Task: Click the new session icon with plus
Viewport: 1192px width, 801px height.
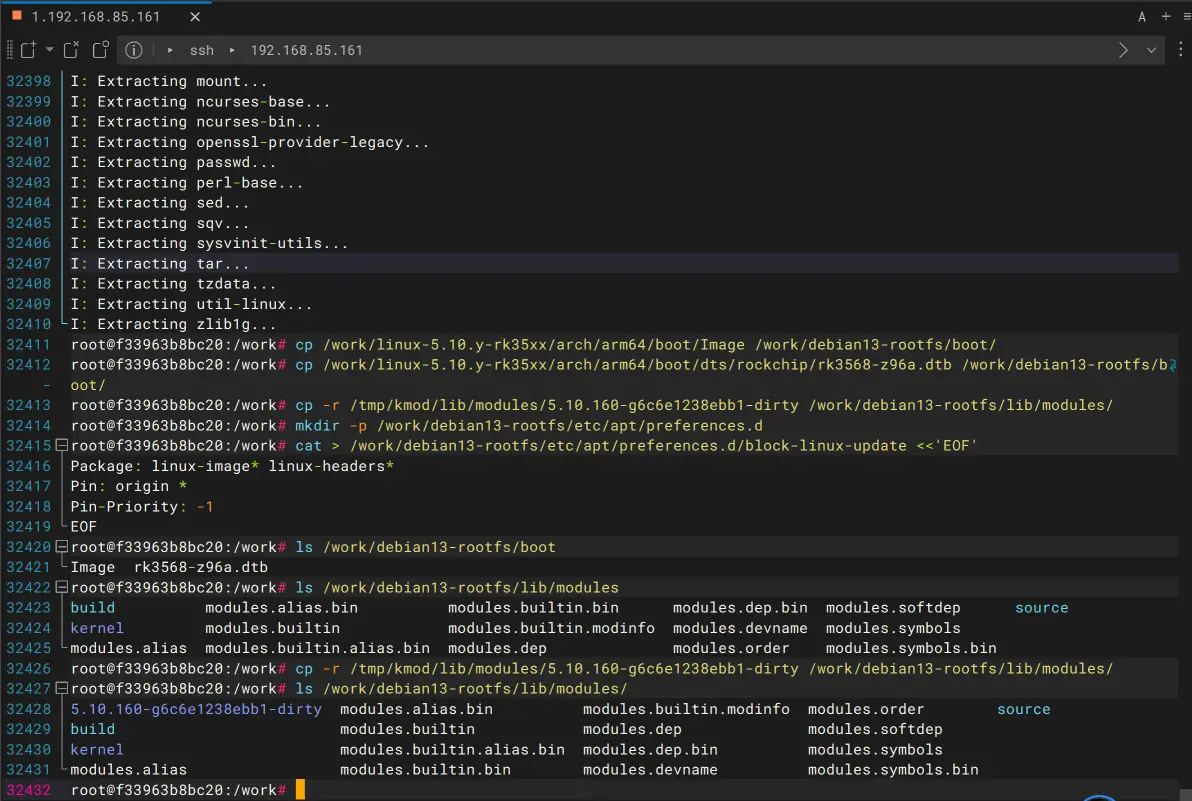Action: [x=28, y=50]
